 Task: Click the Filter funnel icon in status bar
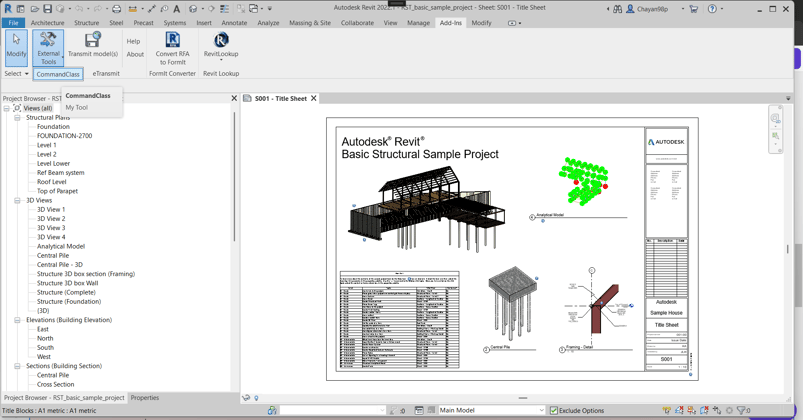742,410
